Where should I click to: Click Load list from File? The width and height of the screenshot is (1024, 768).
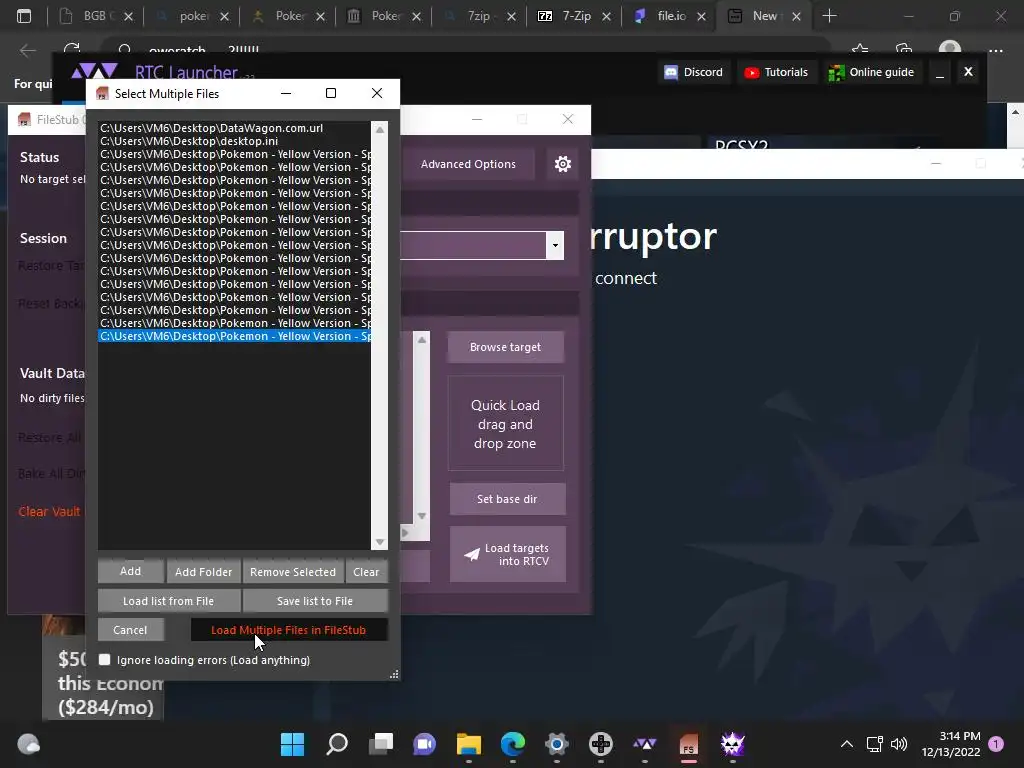click(x=168, y=601)
